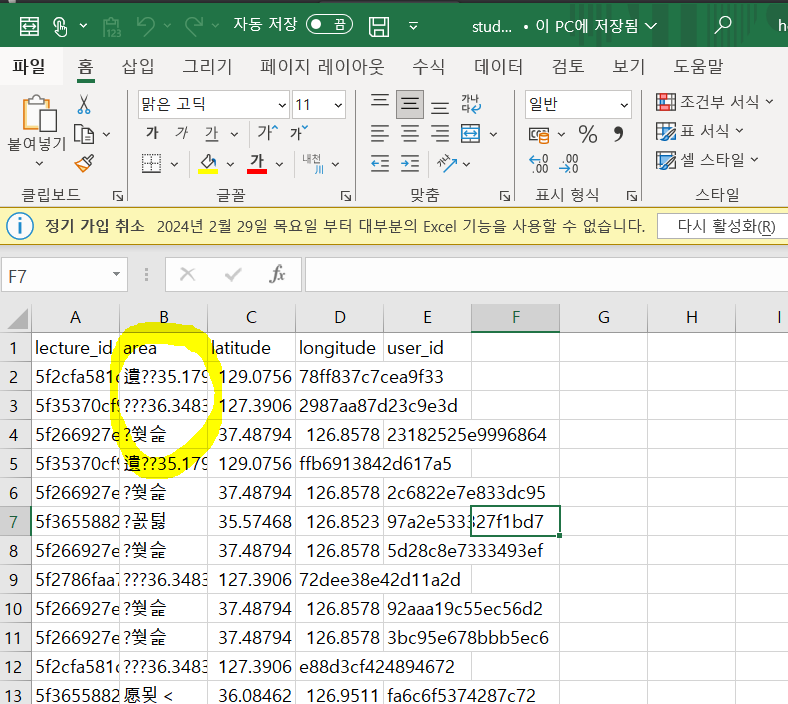Switch to 페이지 레이아웃 tab
788x704 pixels.
pyautogui.click(x=322, y=66)
